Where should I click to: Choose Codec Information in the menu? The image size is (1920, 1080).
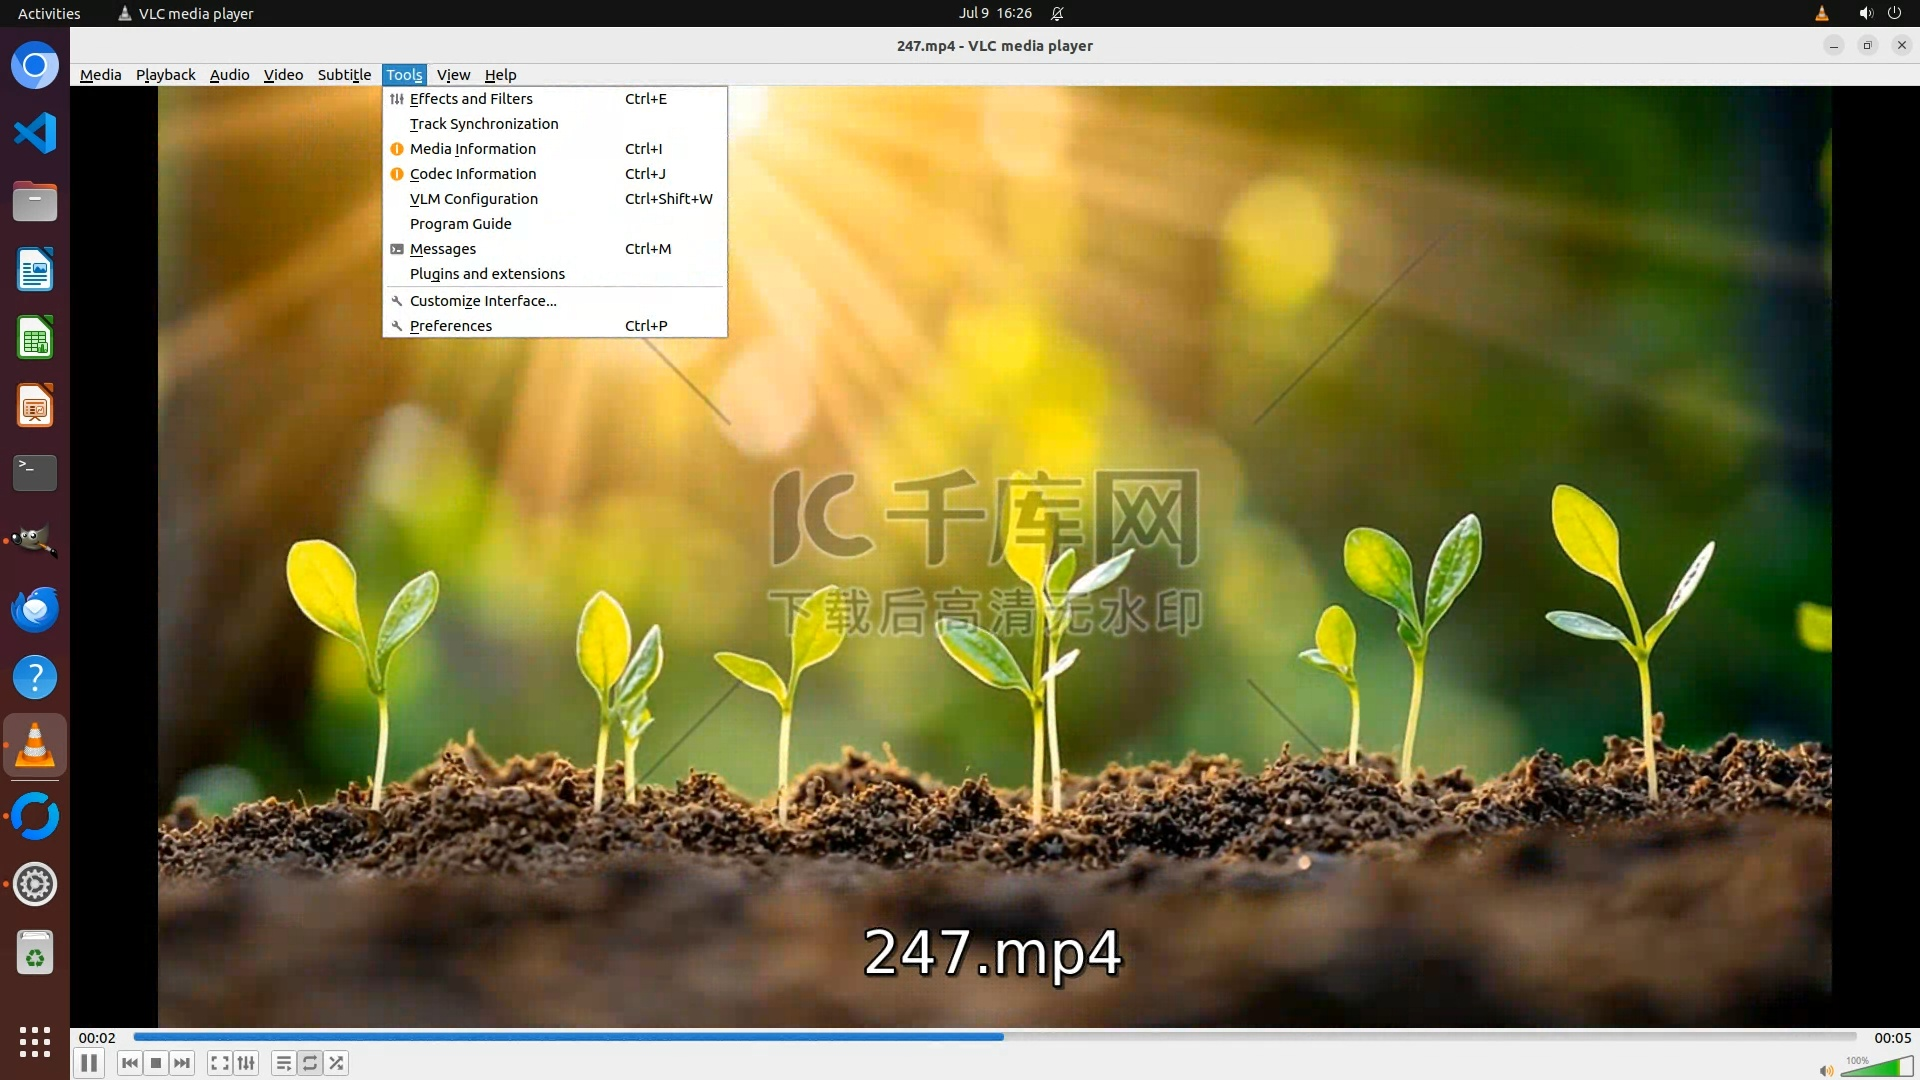pos(473,174)
